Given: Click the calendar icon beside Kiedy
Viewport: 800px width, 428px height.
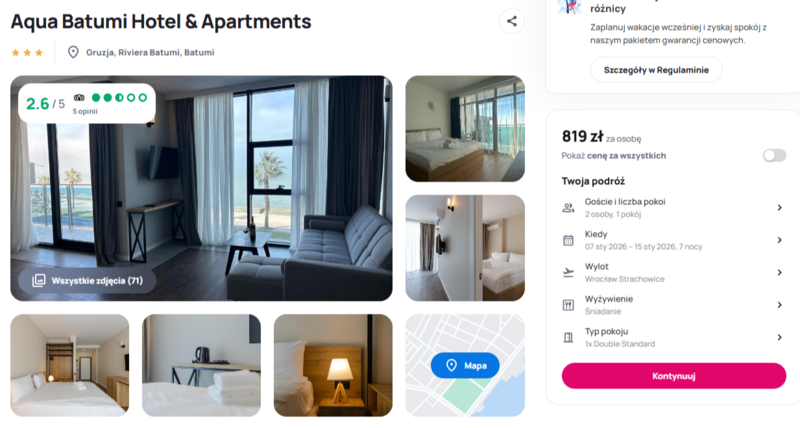Looking at the screenshot, I should [x=568, y=240].
